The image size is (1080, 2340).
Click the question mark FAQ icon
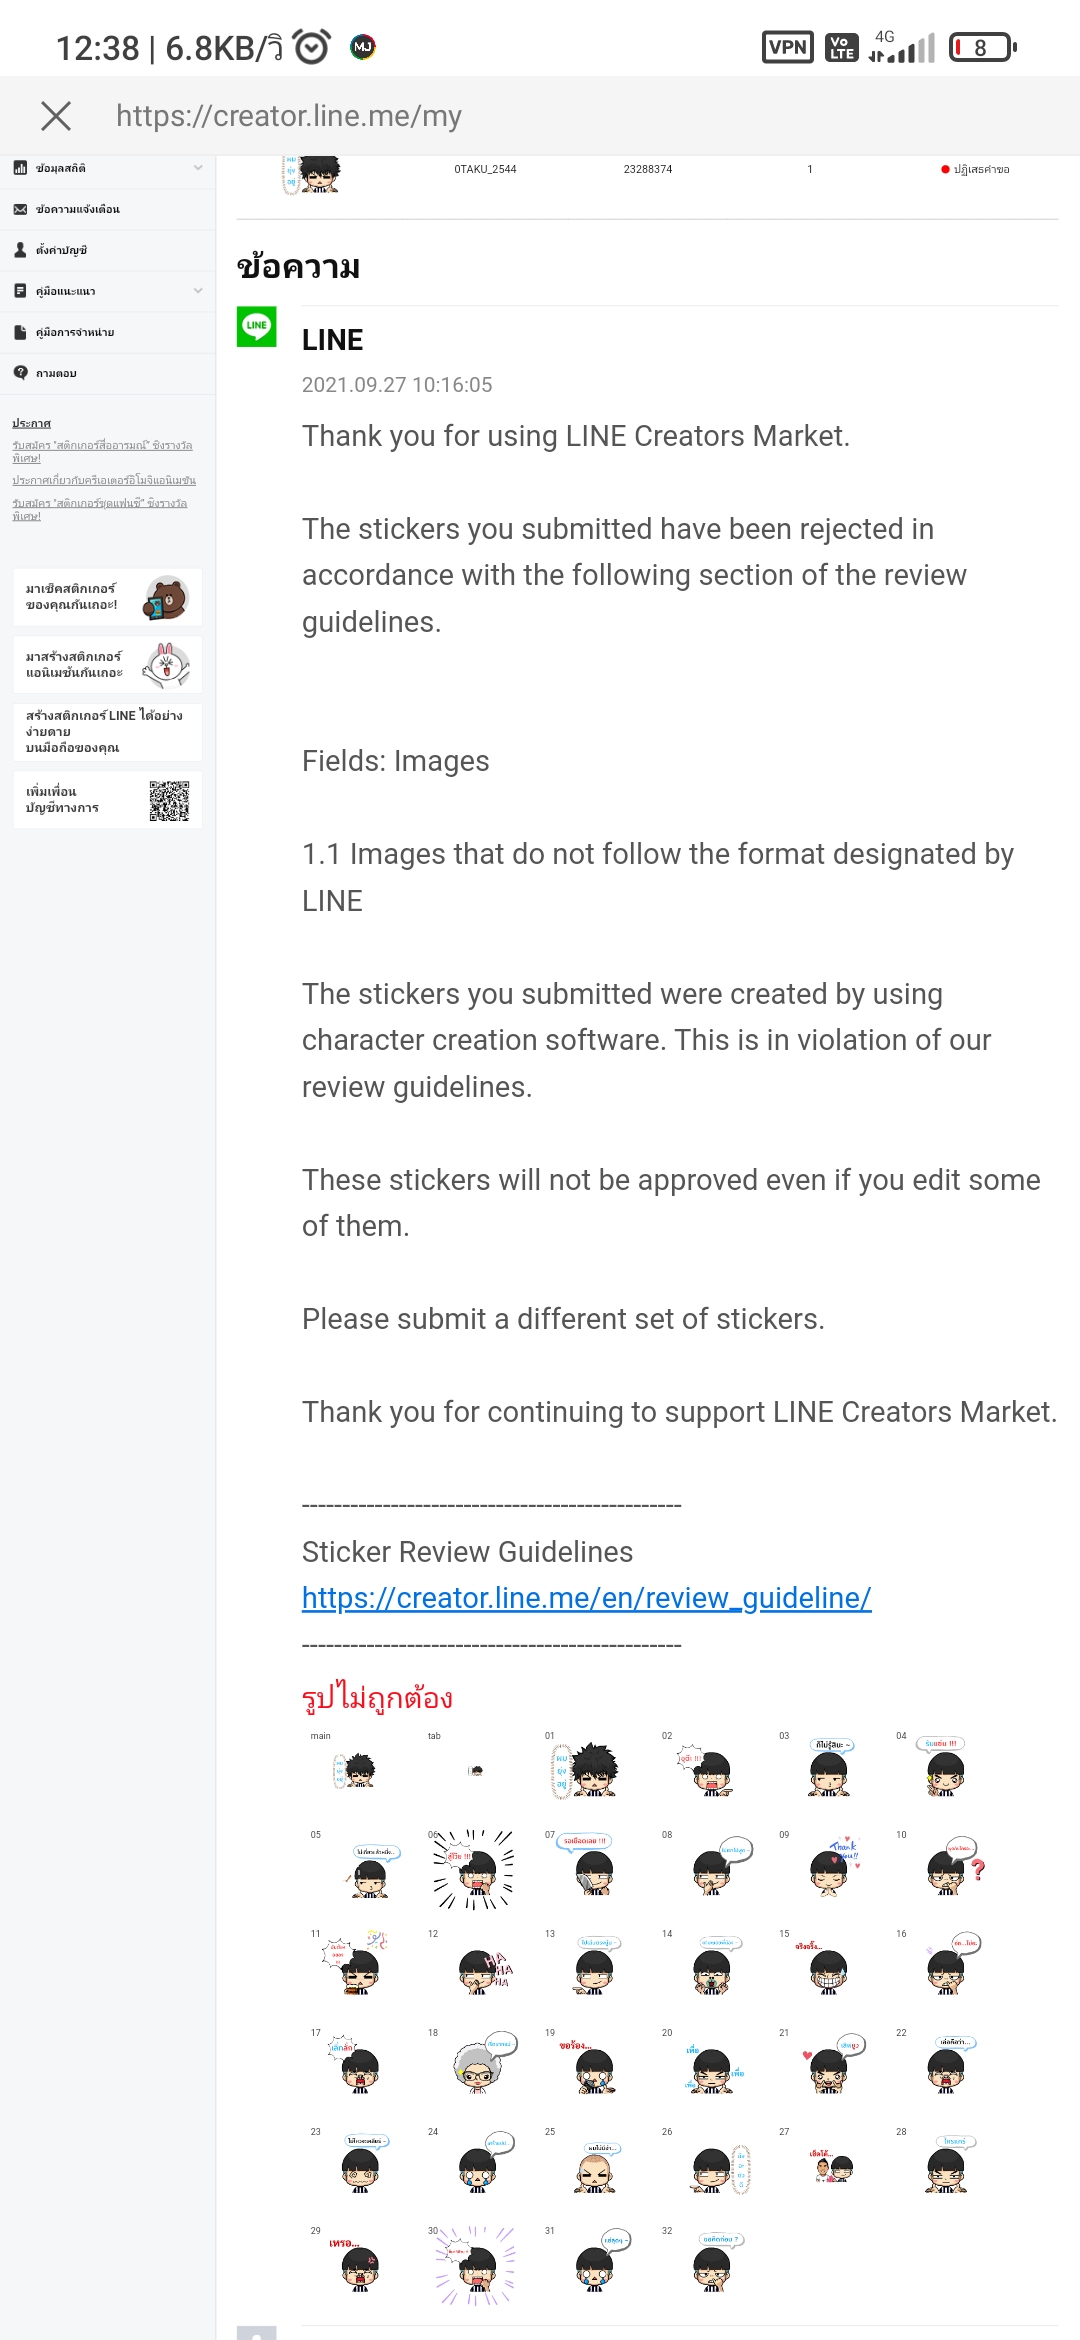point(20,373)
